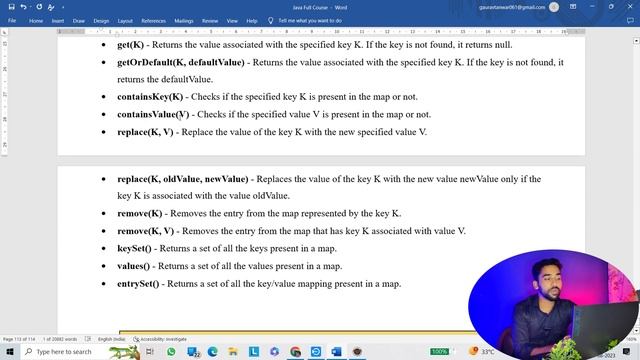Switch to the Home ribbon tab

(36, 21)
